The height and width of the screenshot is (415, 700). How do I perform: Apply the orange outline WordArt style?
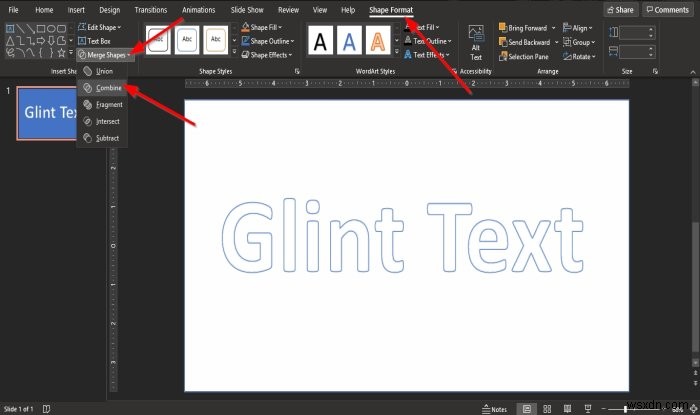point(378,41)
